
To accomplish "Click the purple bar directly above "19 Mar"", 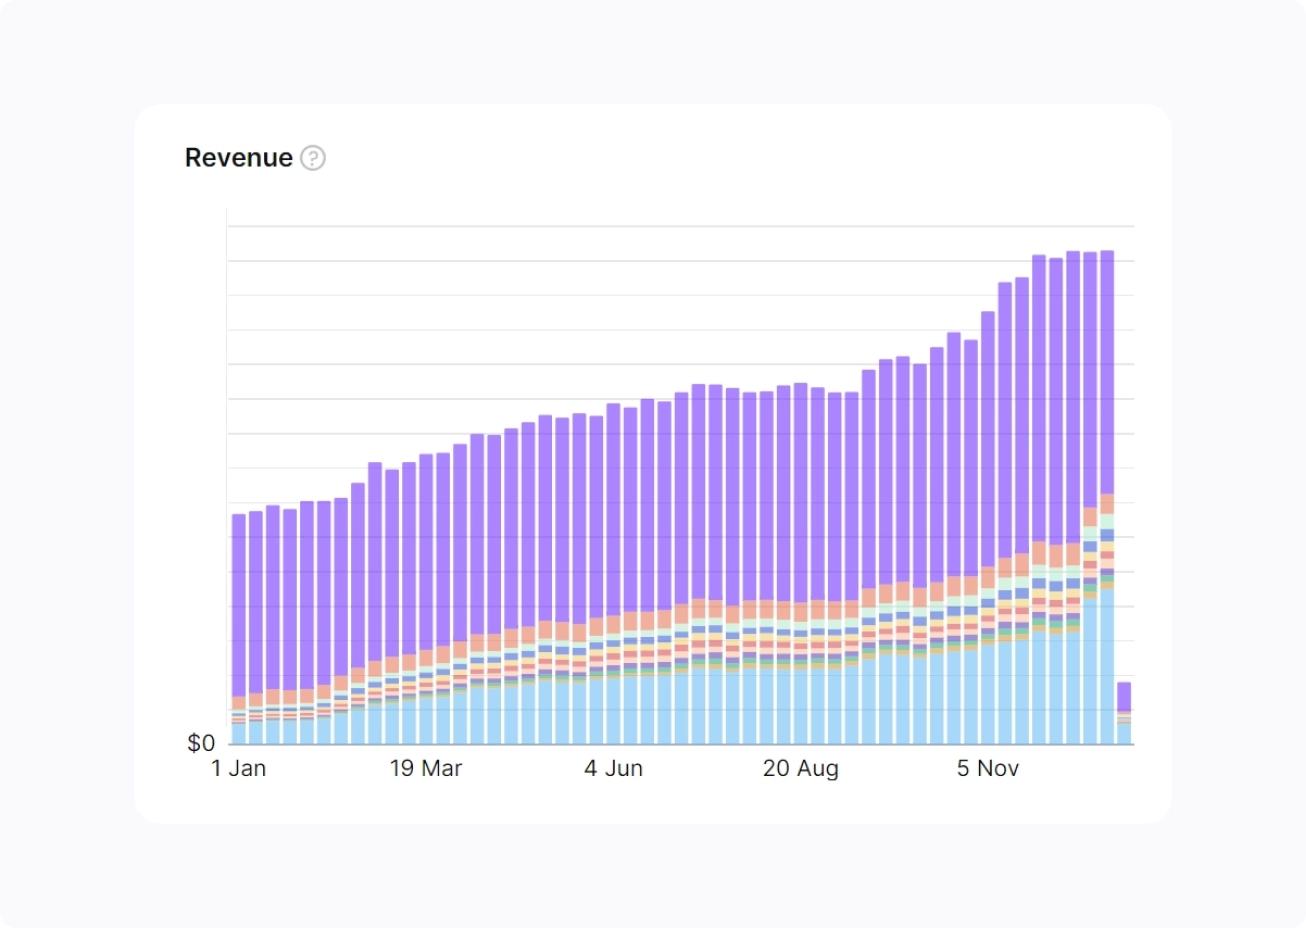I will coord(426,550).
